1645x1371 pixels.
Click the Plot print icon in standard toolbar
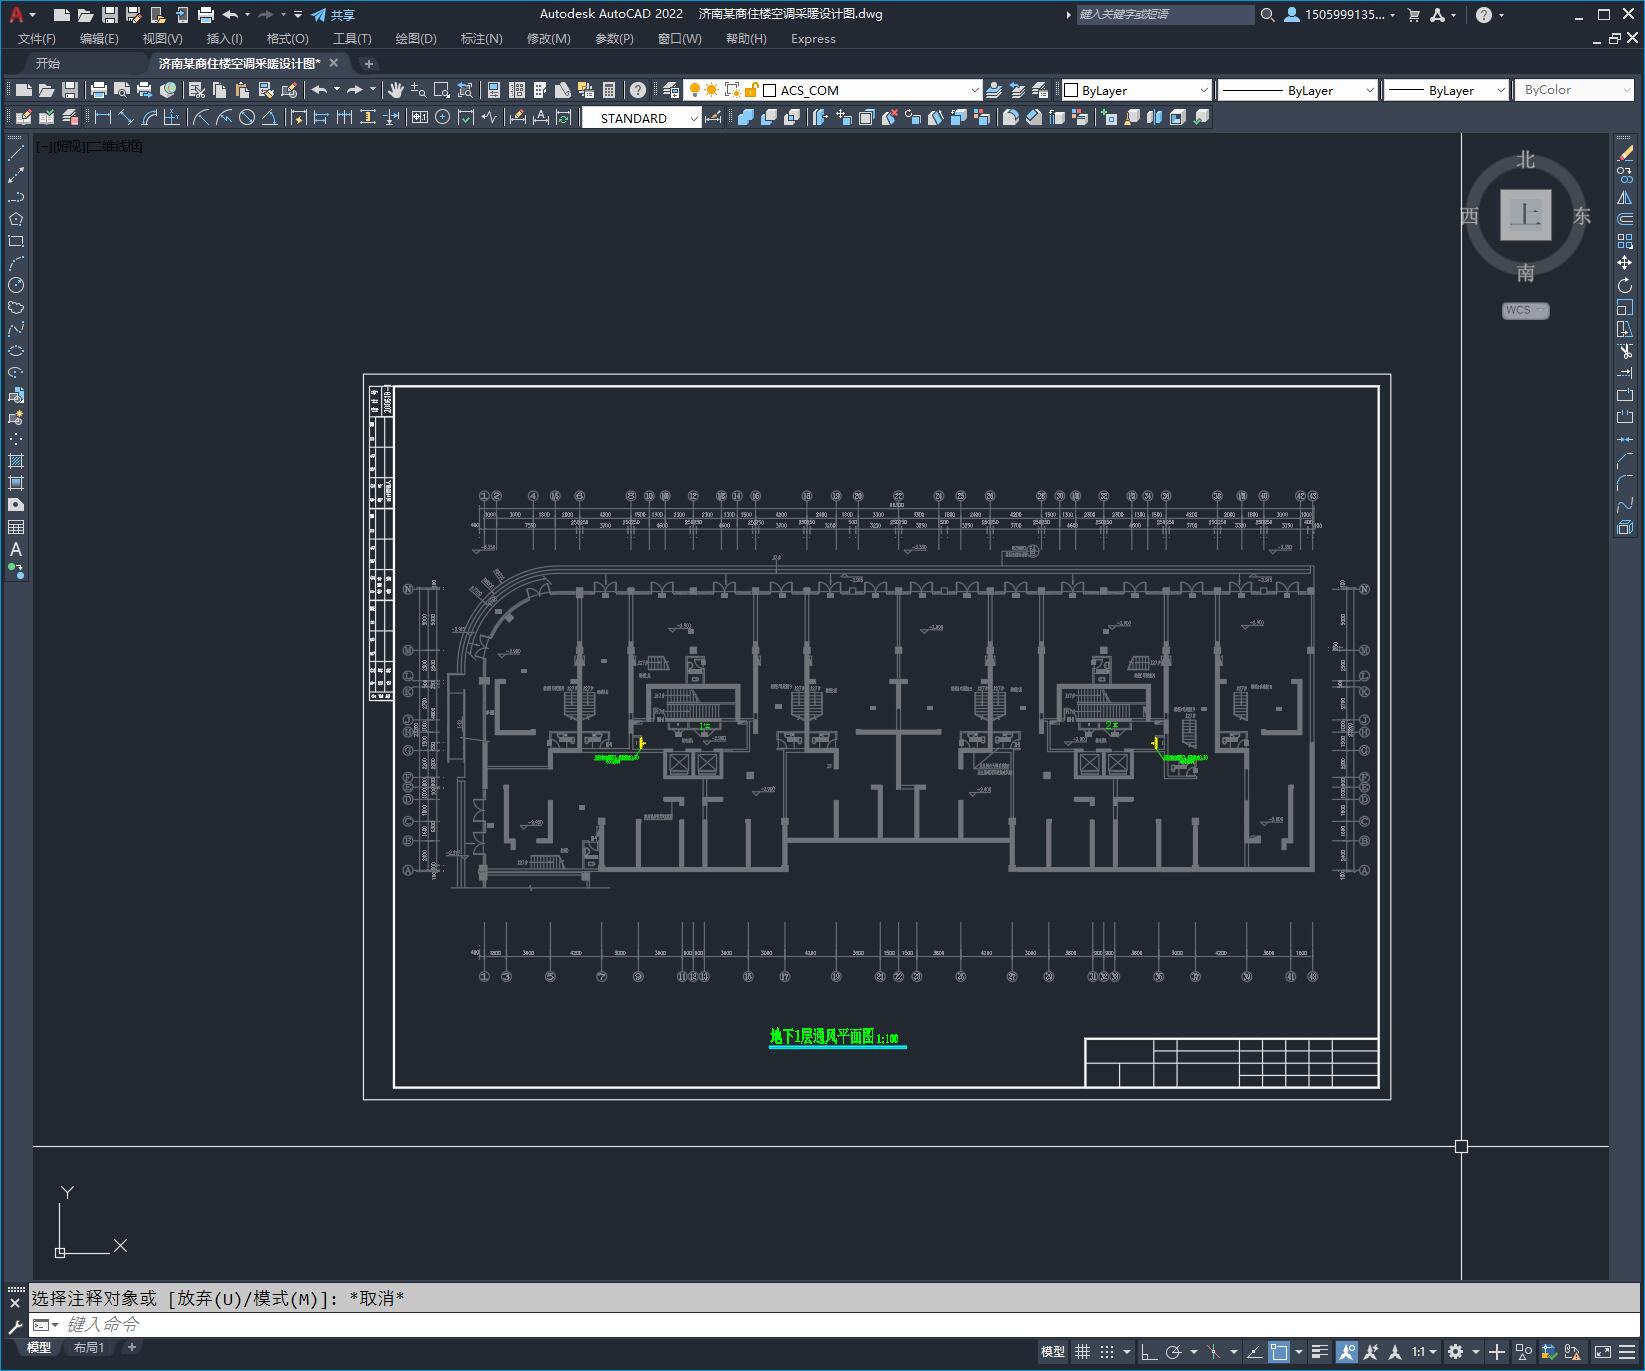point(98,90)
